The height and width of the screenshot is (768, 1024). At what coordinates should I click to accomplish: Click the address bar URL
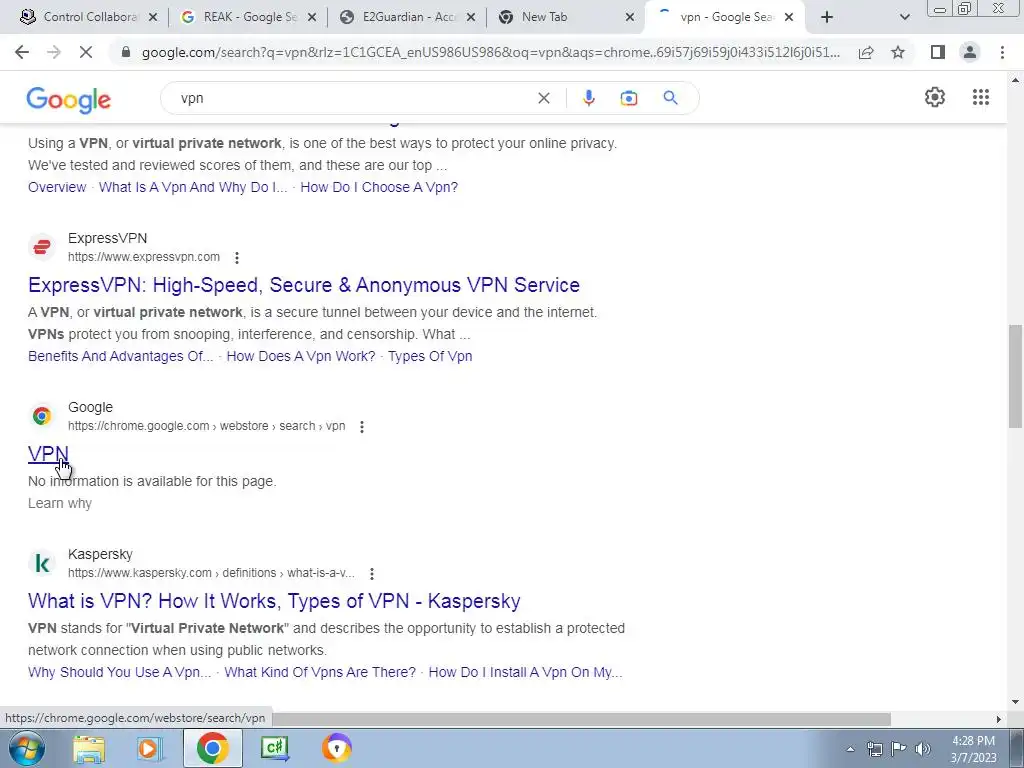click(490, 52)
